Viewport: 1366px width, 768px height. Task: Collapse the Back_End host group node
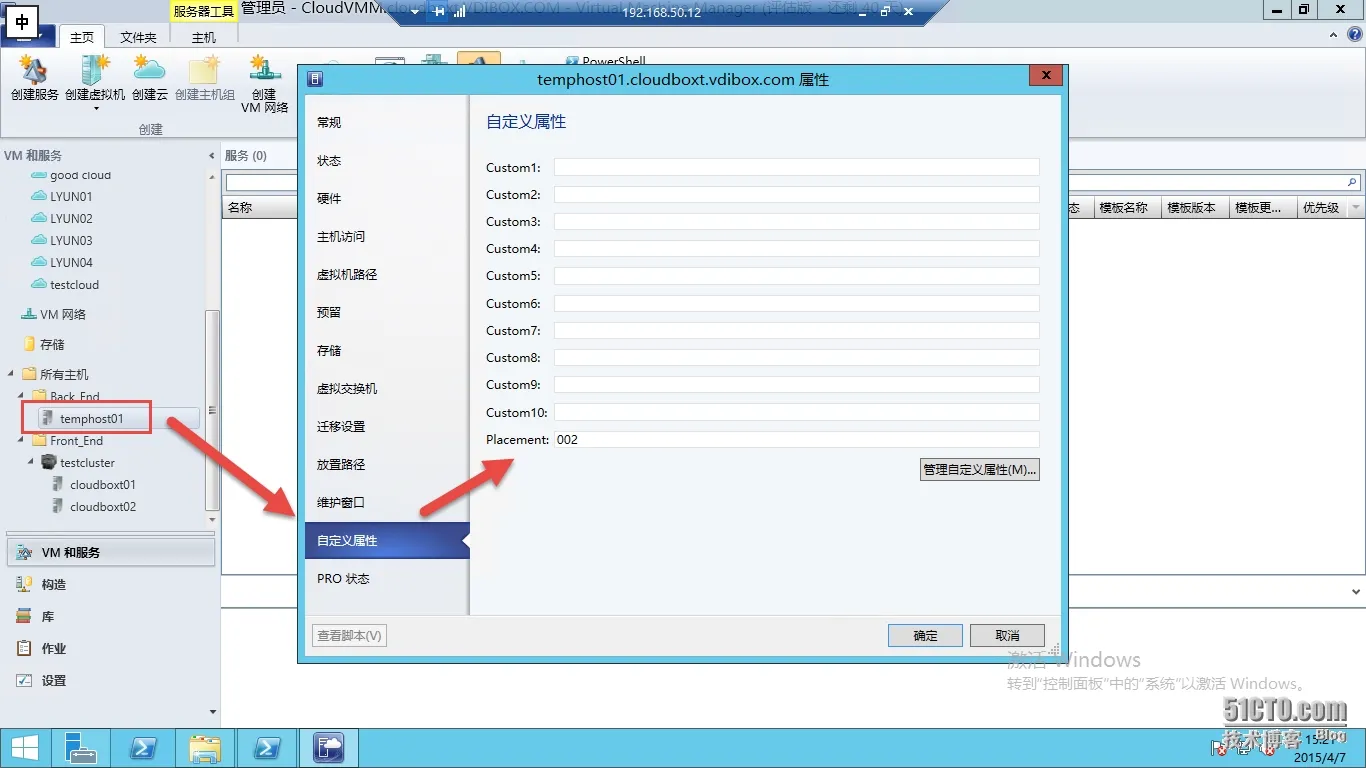click(x=23, y=396)
